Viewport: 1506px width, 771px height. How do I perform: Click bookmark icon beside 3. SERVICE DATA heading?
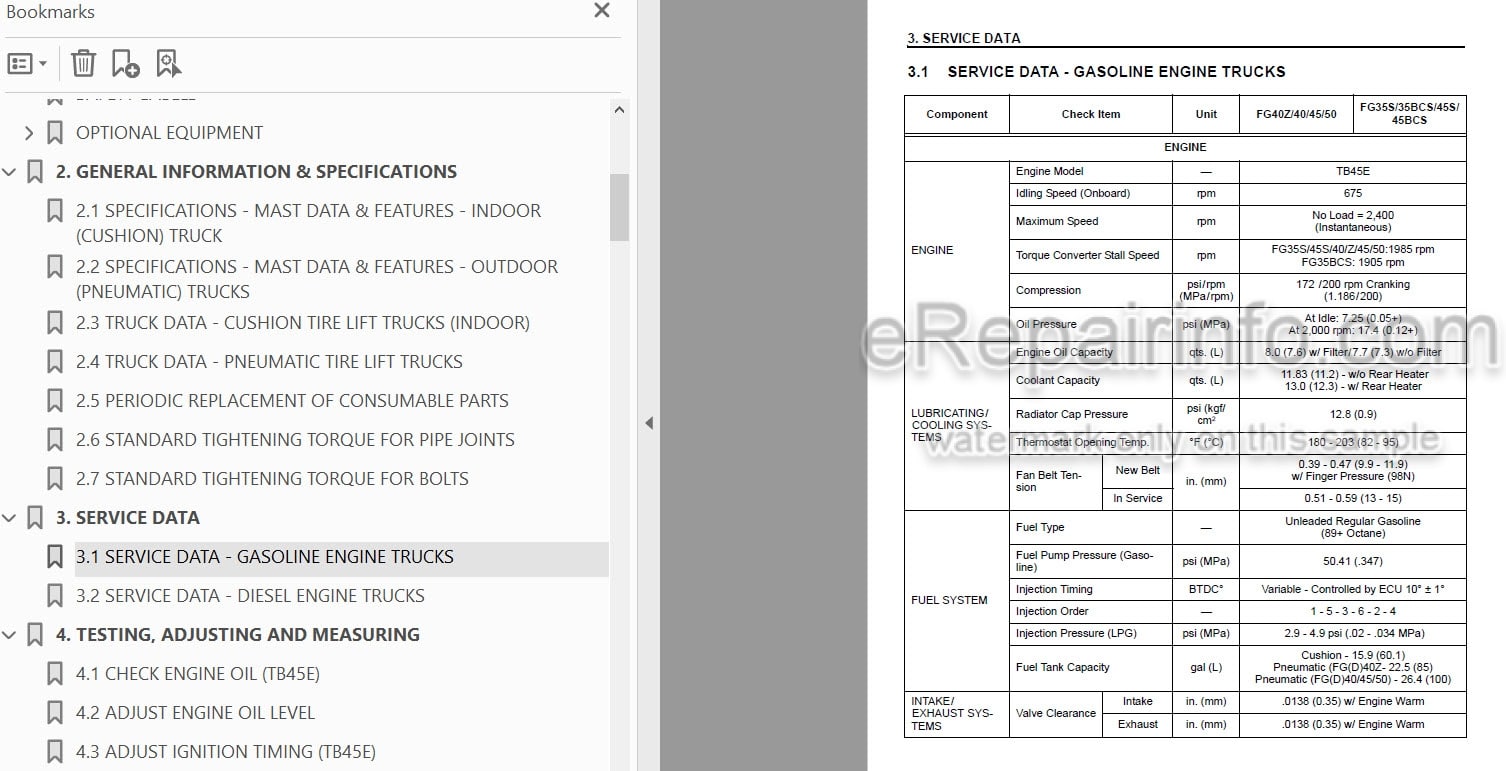[35, 518]
